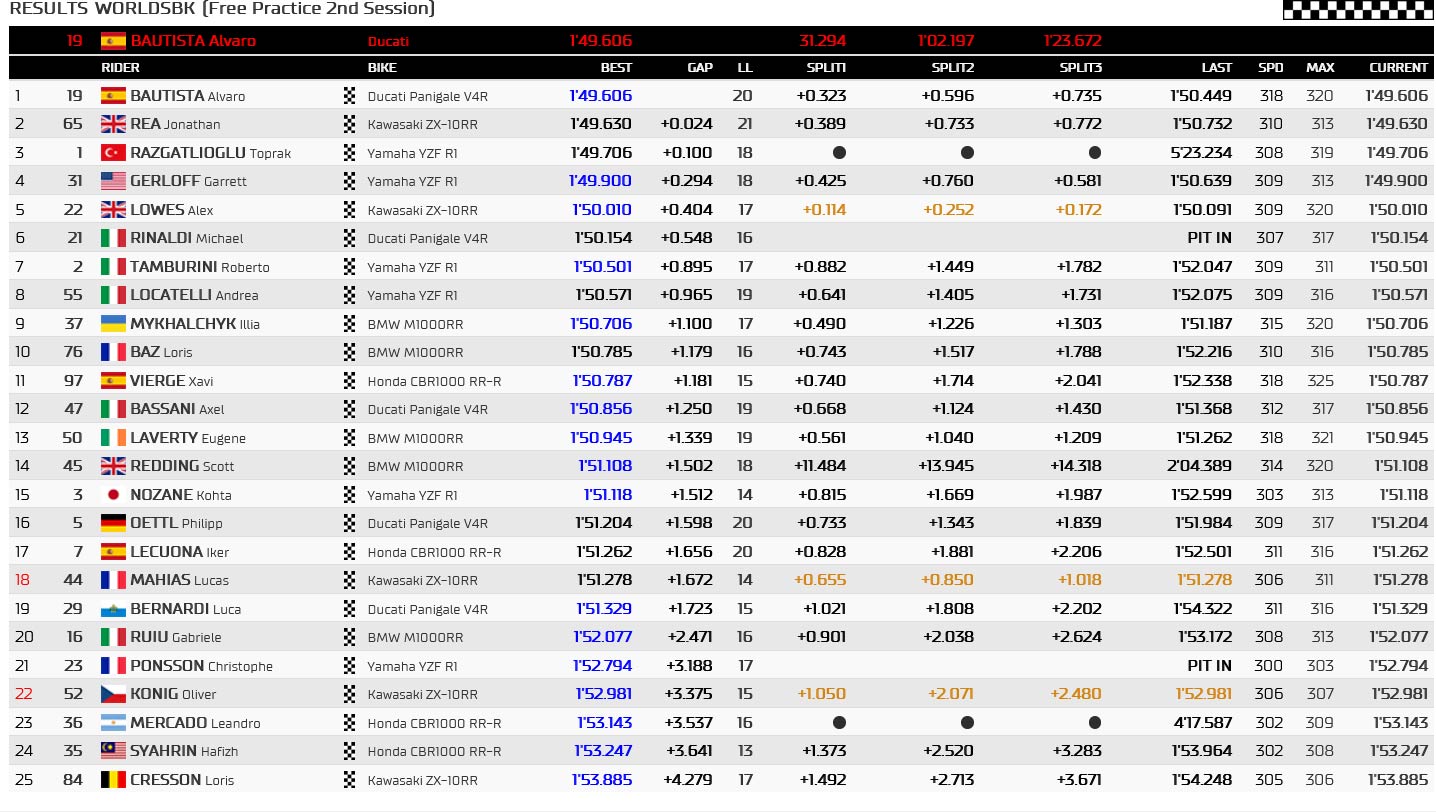Viewport: 1436px width, 812px height.
Task: Click the Belgian flag next to Cresson
Action: (113, 780)
